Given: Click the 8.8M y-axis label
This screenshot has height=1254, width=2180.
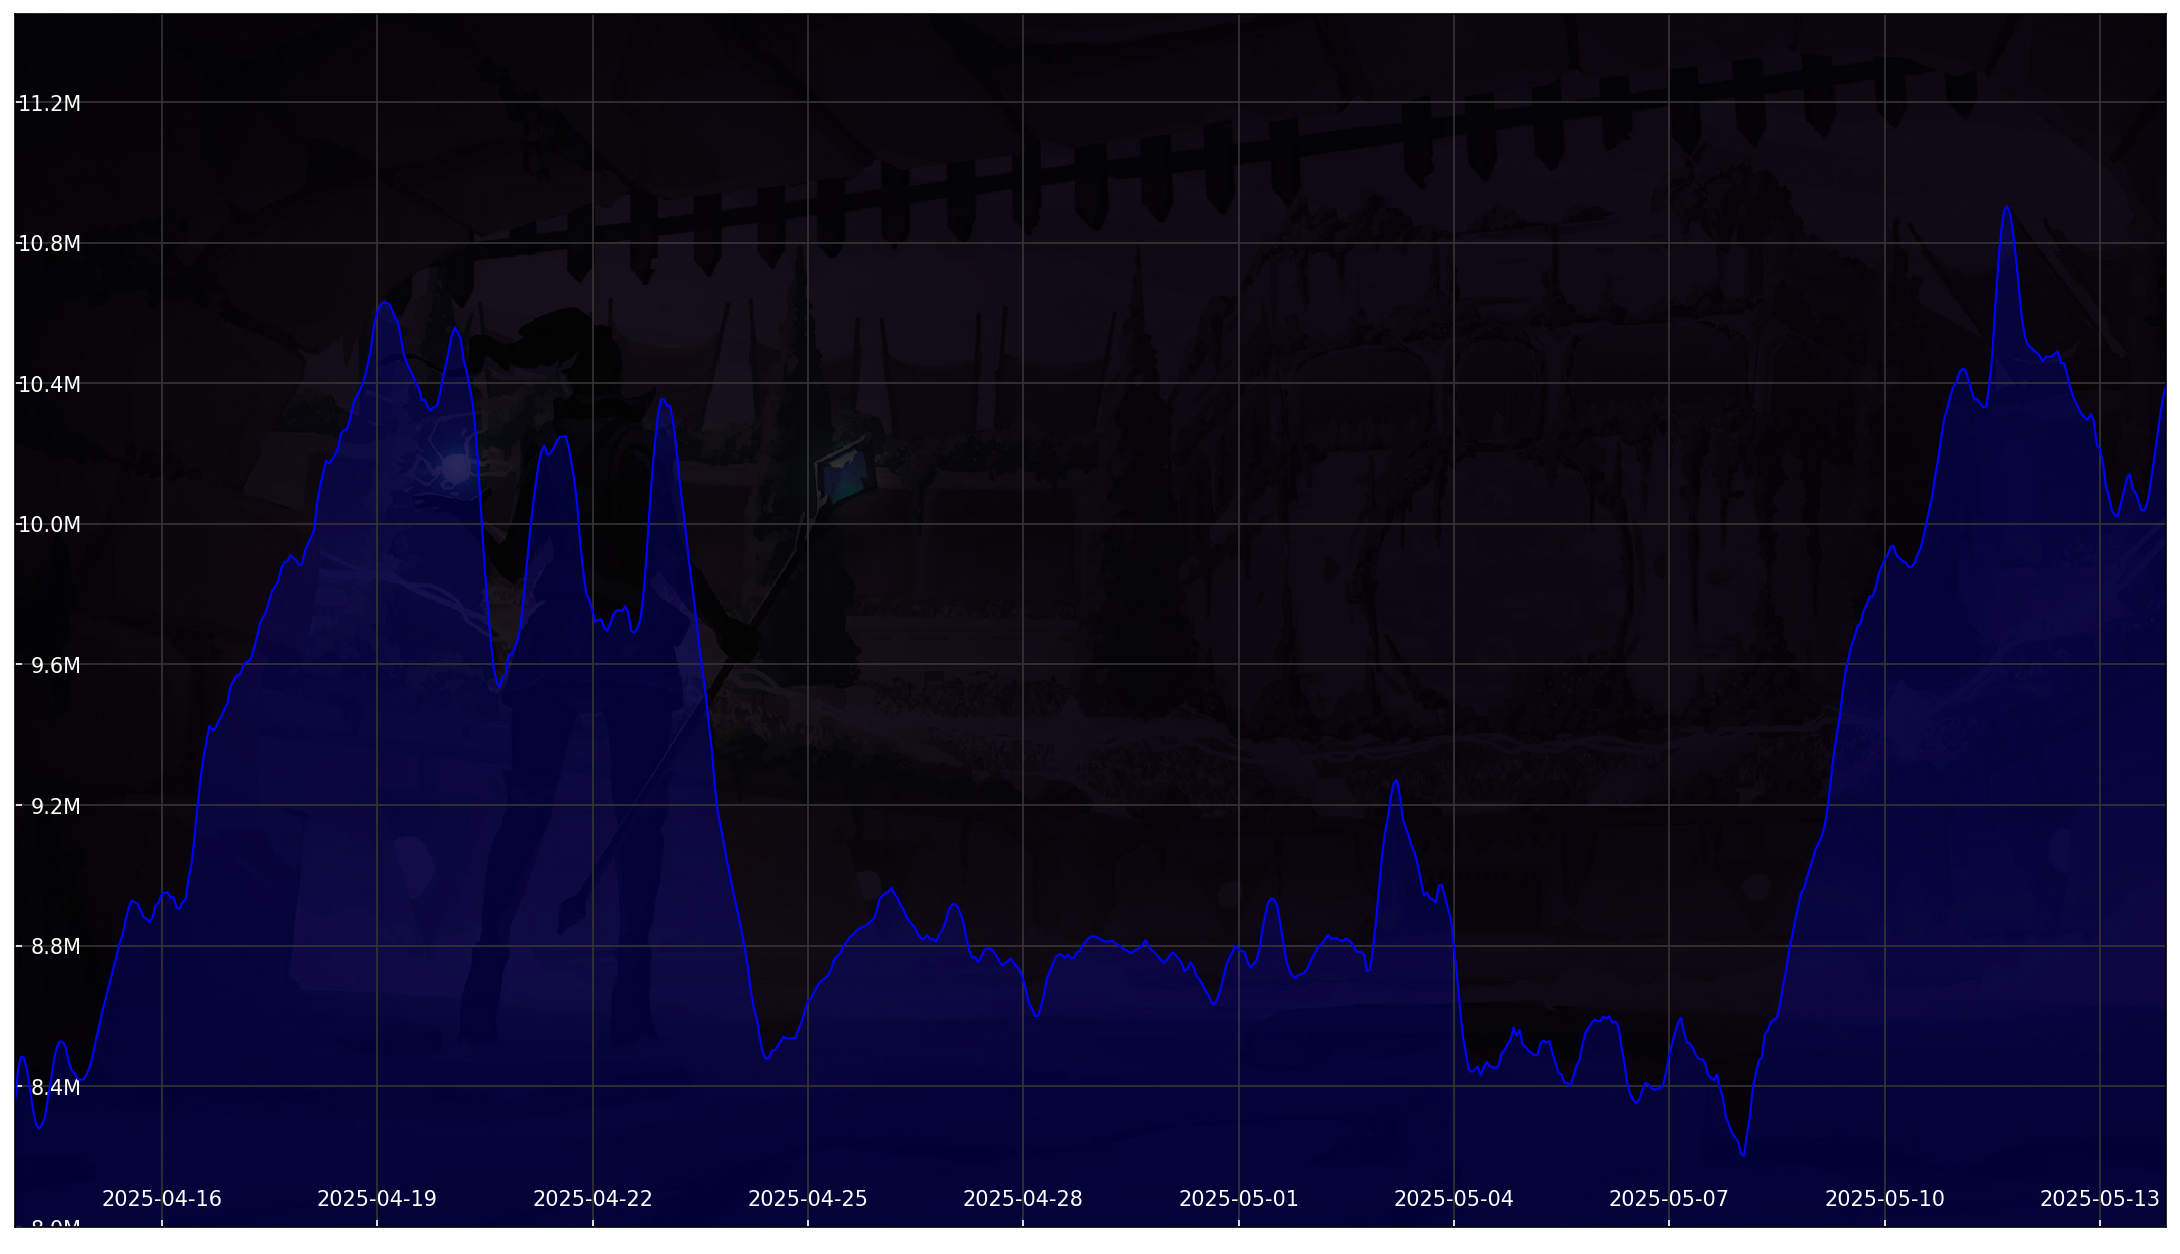Looking at the screenshot, I should (x=55, y=947).
